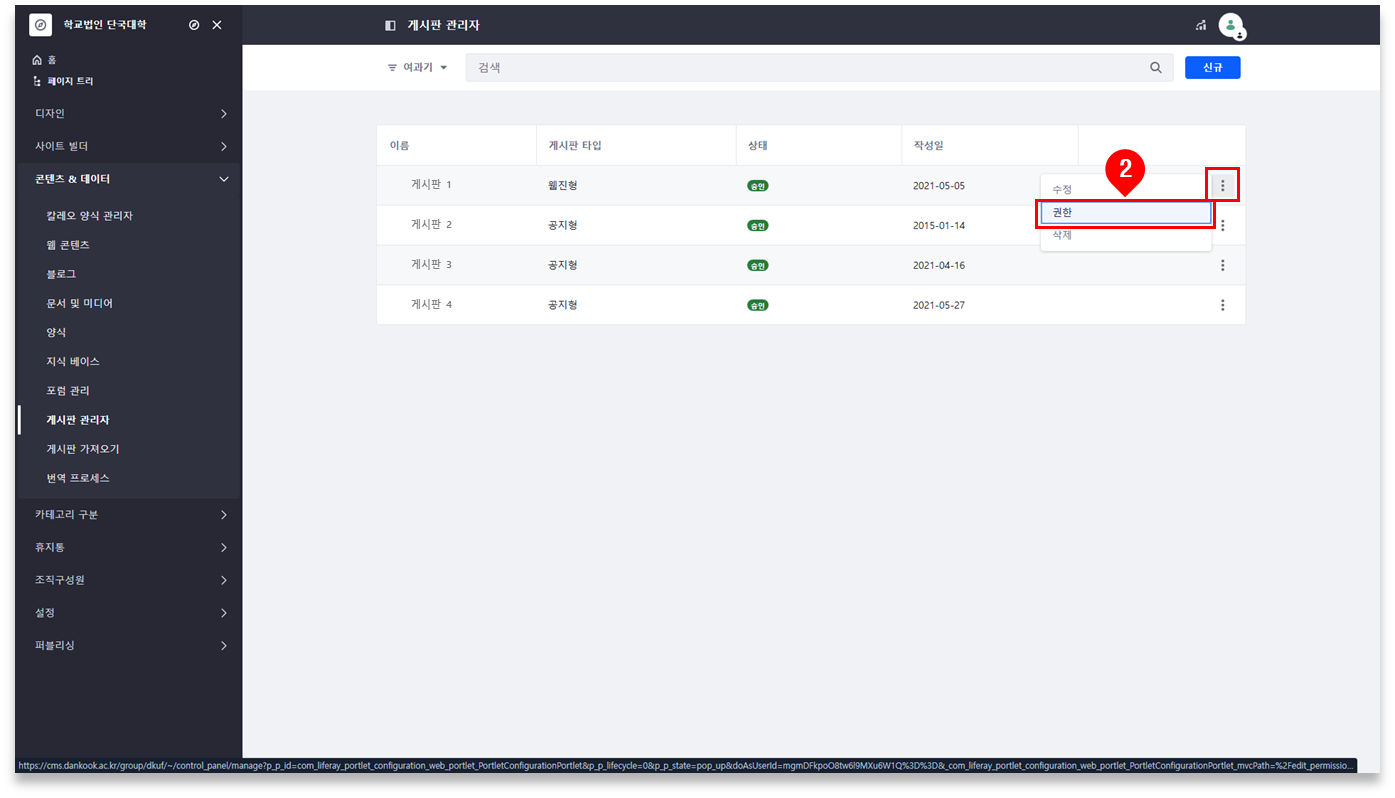
Task: Select 권한 from the context menu
Action: point(1125,212)
